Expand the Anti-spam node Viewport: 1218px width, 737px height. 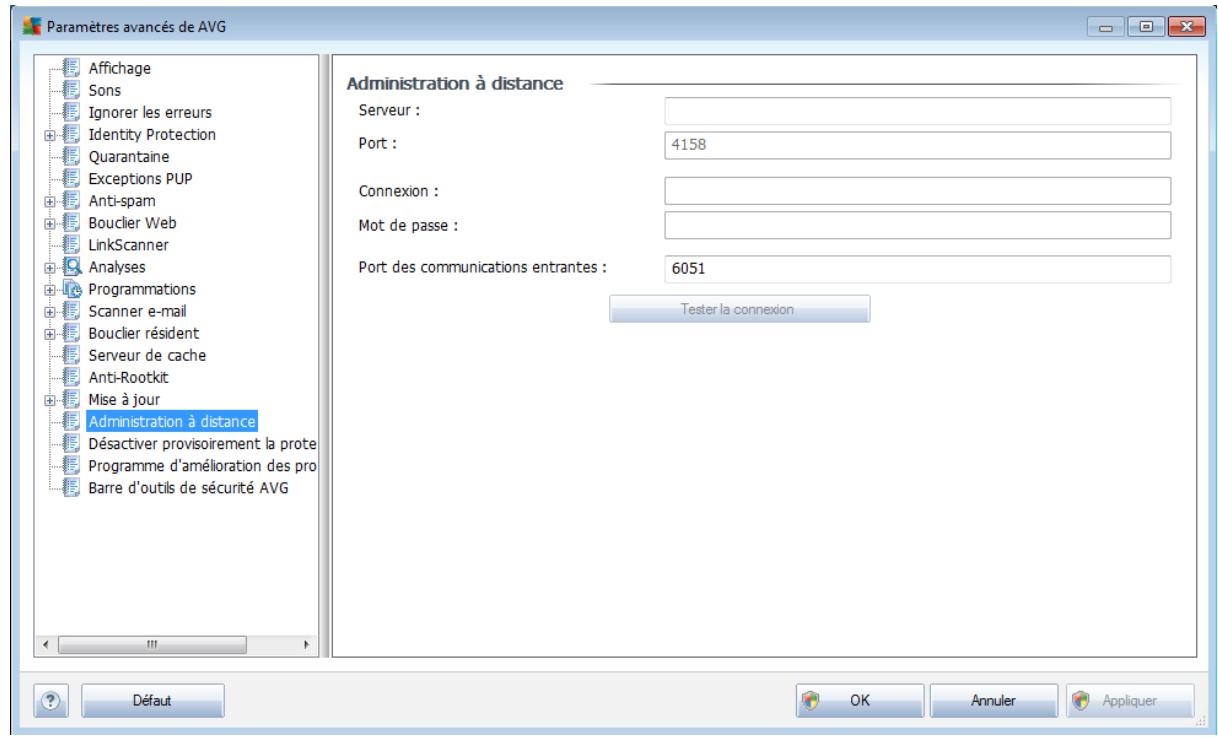49,201
